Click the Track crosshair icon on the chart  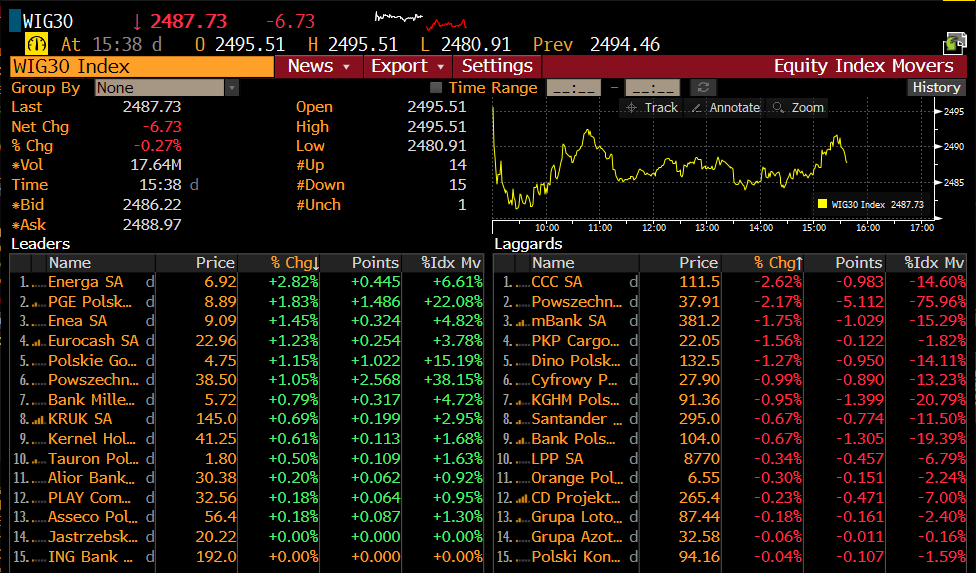631,108
